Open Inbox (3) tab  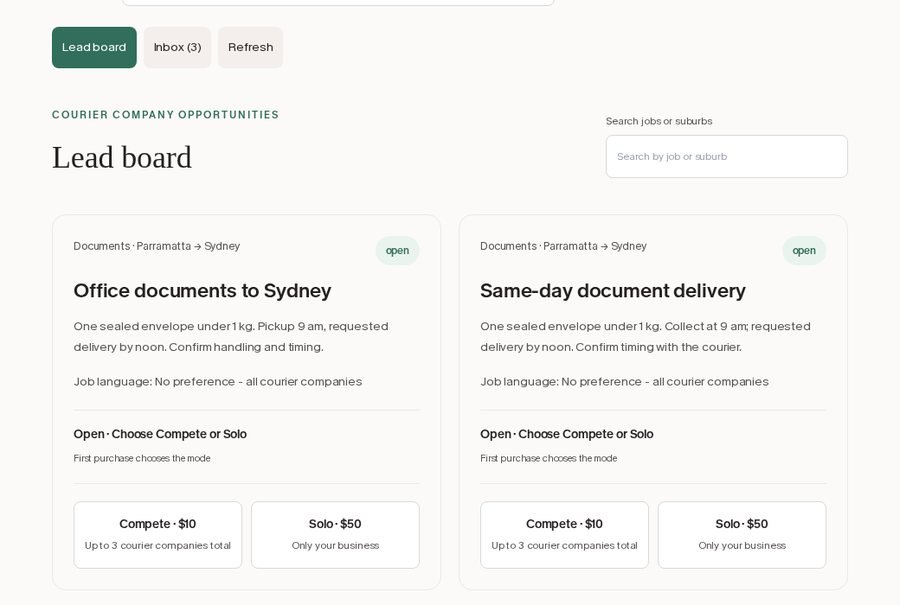[x=177, y=48]
